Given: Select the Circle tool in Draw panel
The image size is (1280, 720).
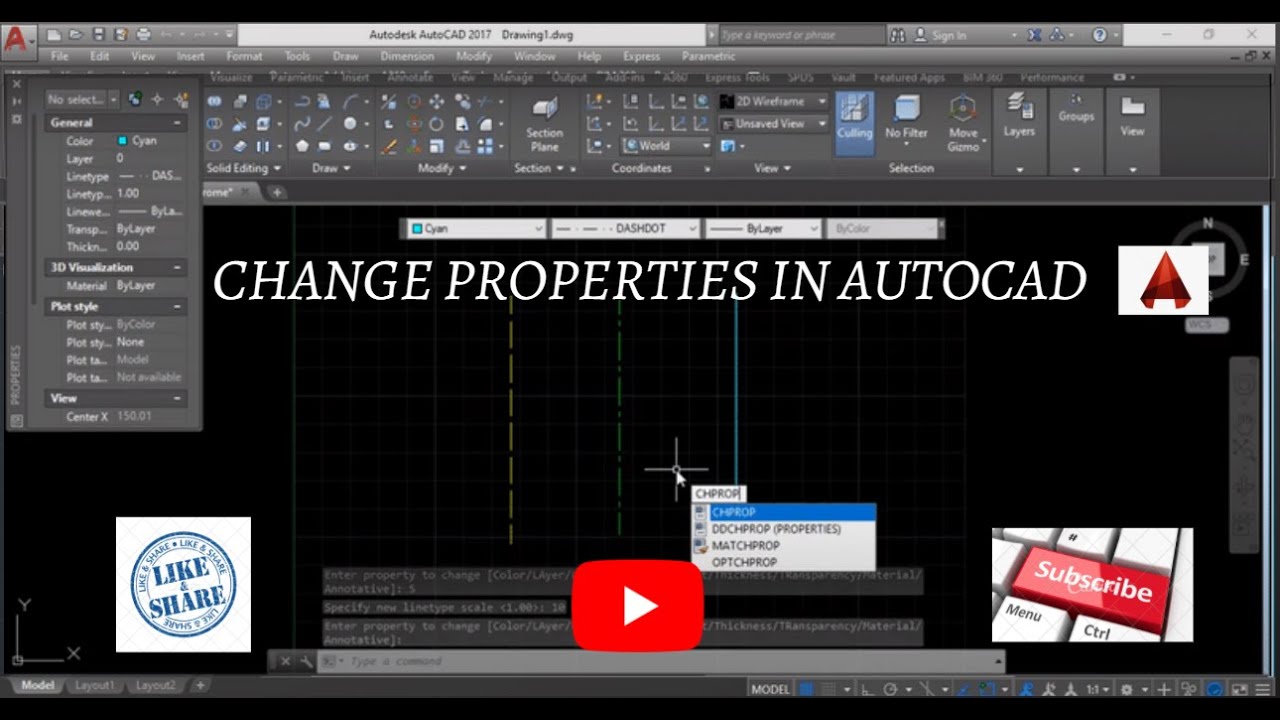Looking at the screenshot, I should pyautogui.click(x=350, y=124).
